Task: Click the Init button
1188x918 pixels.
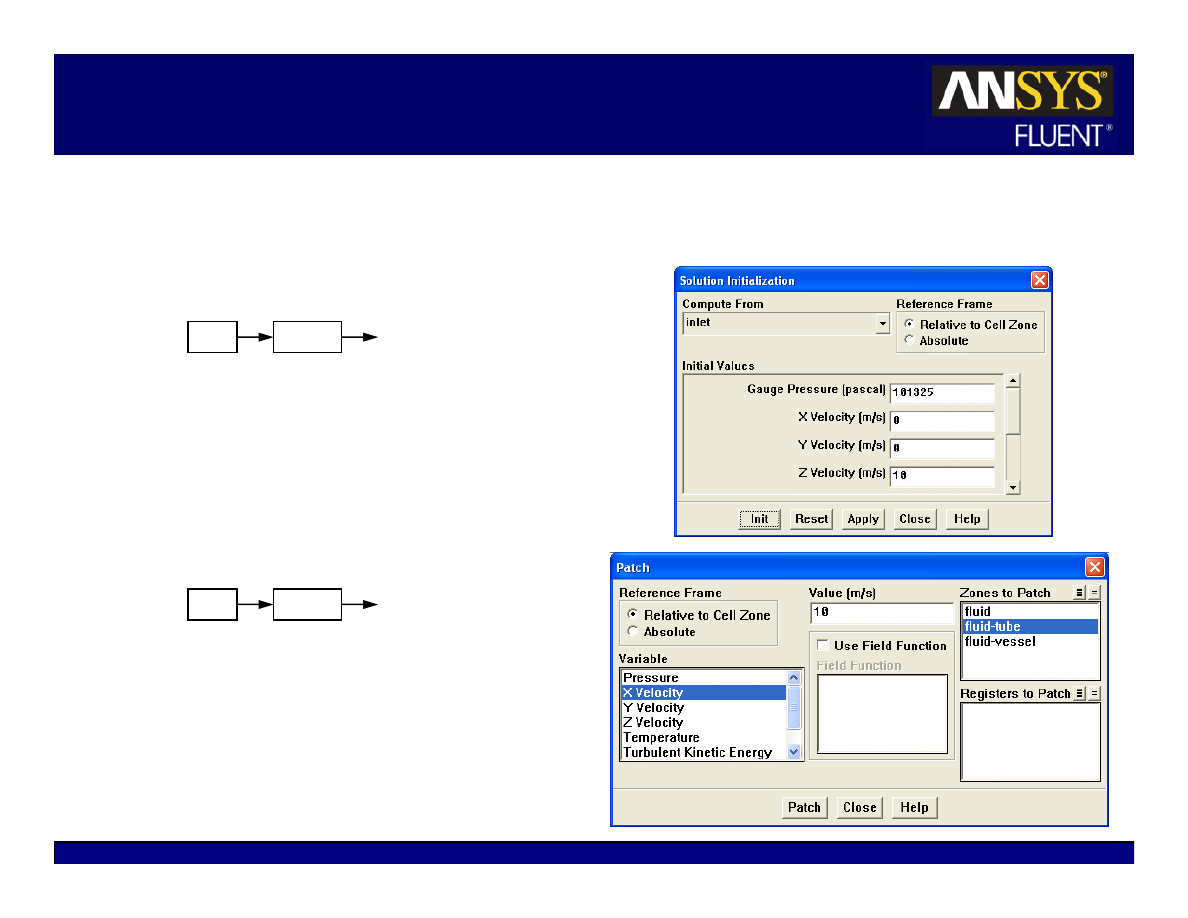Action: pyautogui.click(x=759, y=519)
